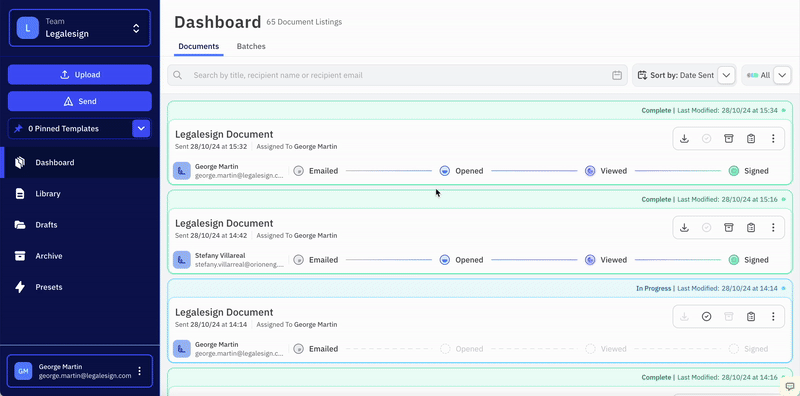This screenshot has width=800, height=396.
Task: Open user menu dots beside George Martin
Action: [140, 371]
